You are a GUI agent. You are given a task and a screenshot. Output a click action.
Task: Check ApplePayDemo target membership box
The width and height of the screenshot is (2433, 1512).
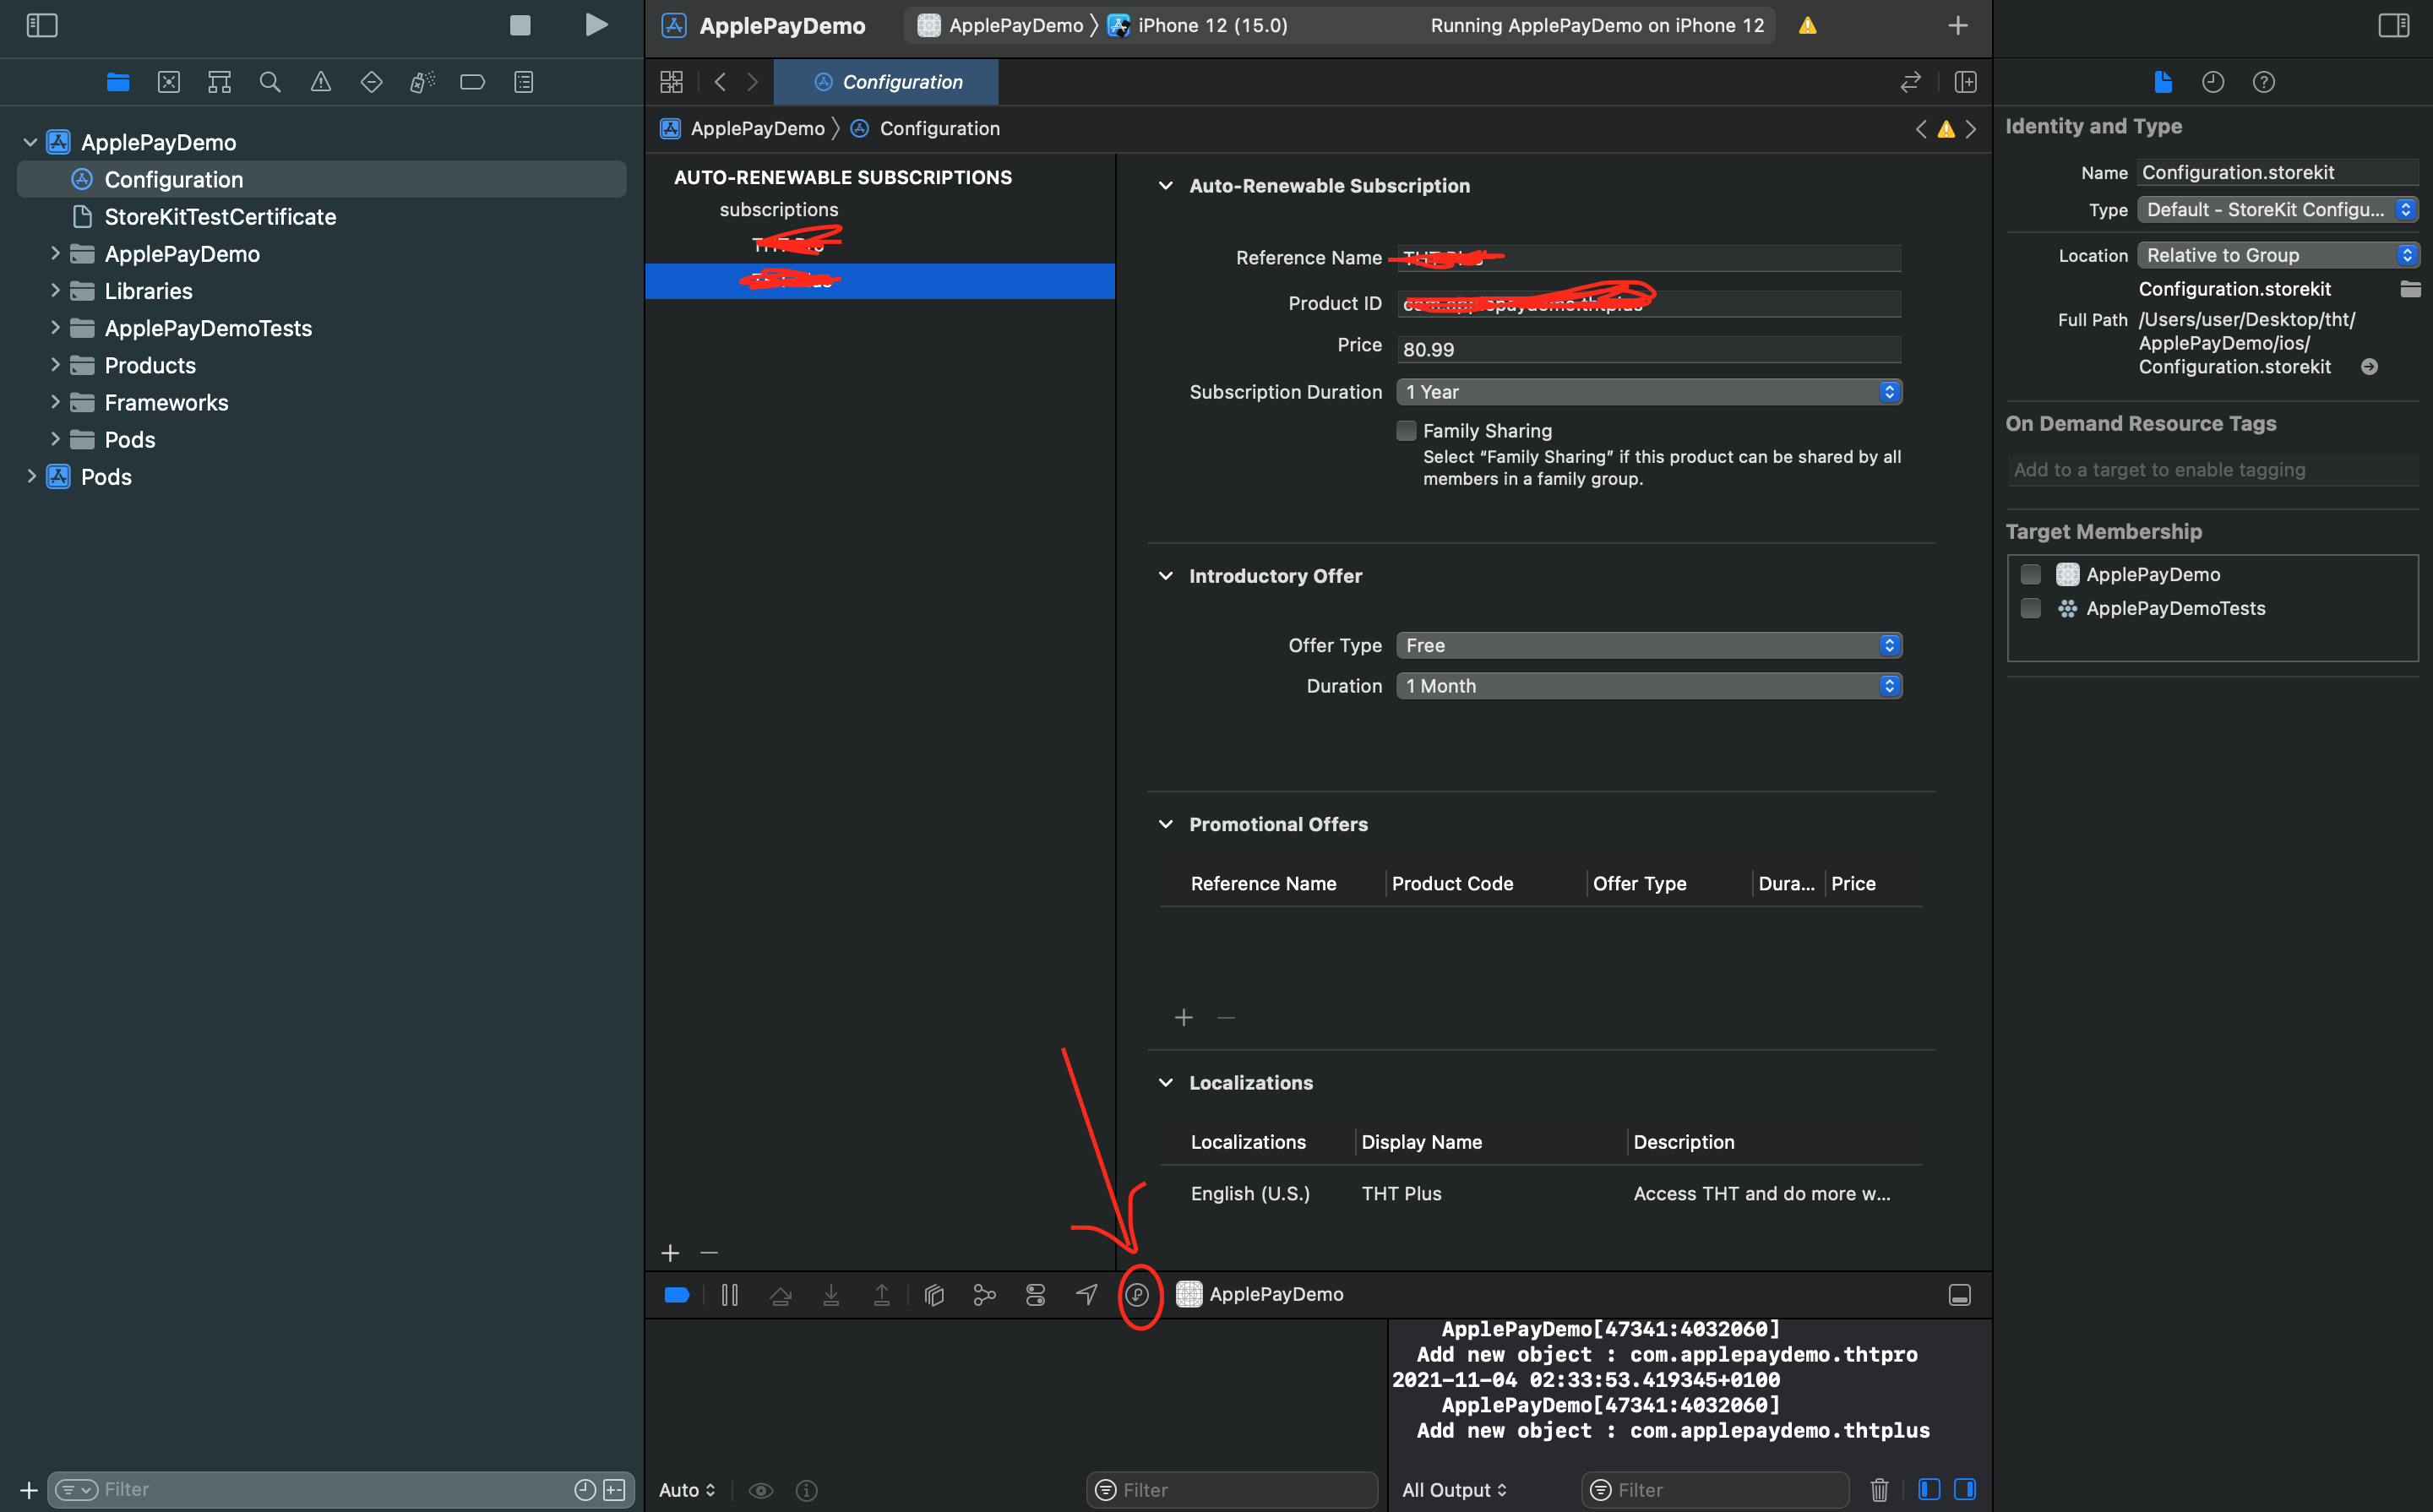2030,574
